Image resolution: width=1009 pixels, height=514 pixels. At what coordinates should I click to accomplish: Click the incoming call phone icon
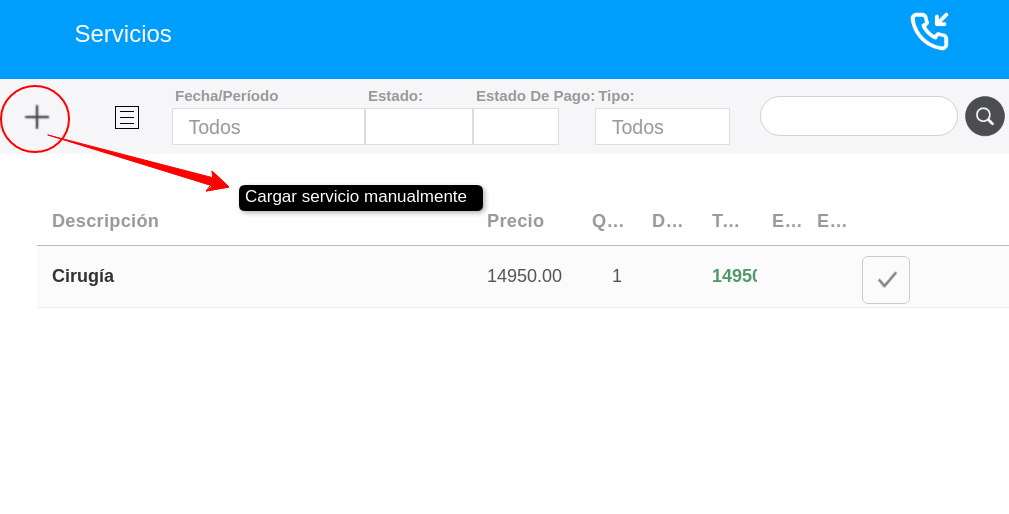(x=929, y=32)
